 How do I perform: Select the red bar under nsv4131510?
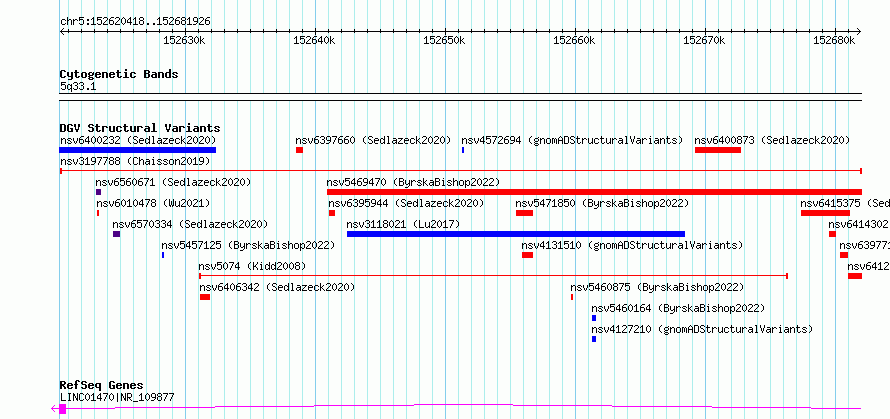527,255
